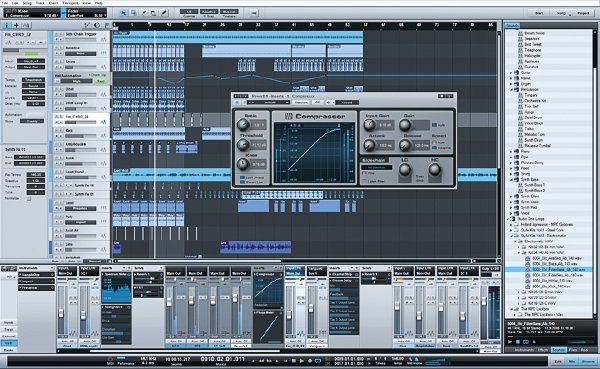Open the Sidechain source selection dropdown
The image size is (600, 369).
[x=377, y=167]
